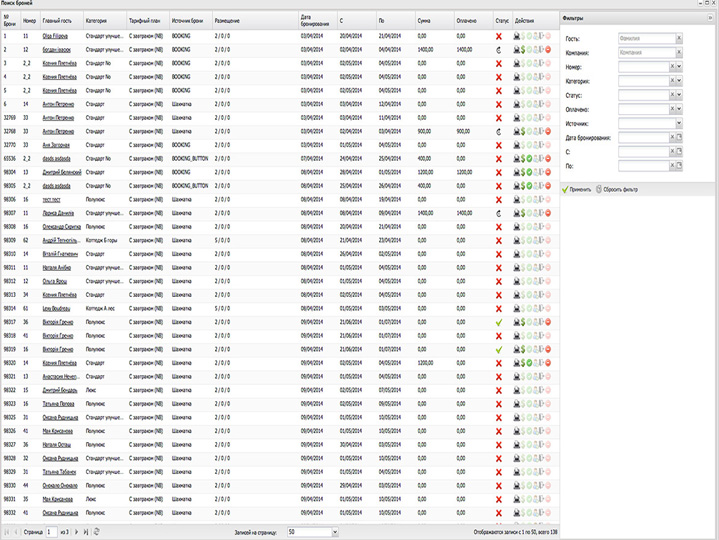
Task: Click the green dollar icon for Богдан Иванов
Action: 525,48
